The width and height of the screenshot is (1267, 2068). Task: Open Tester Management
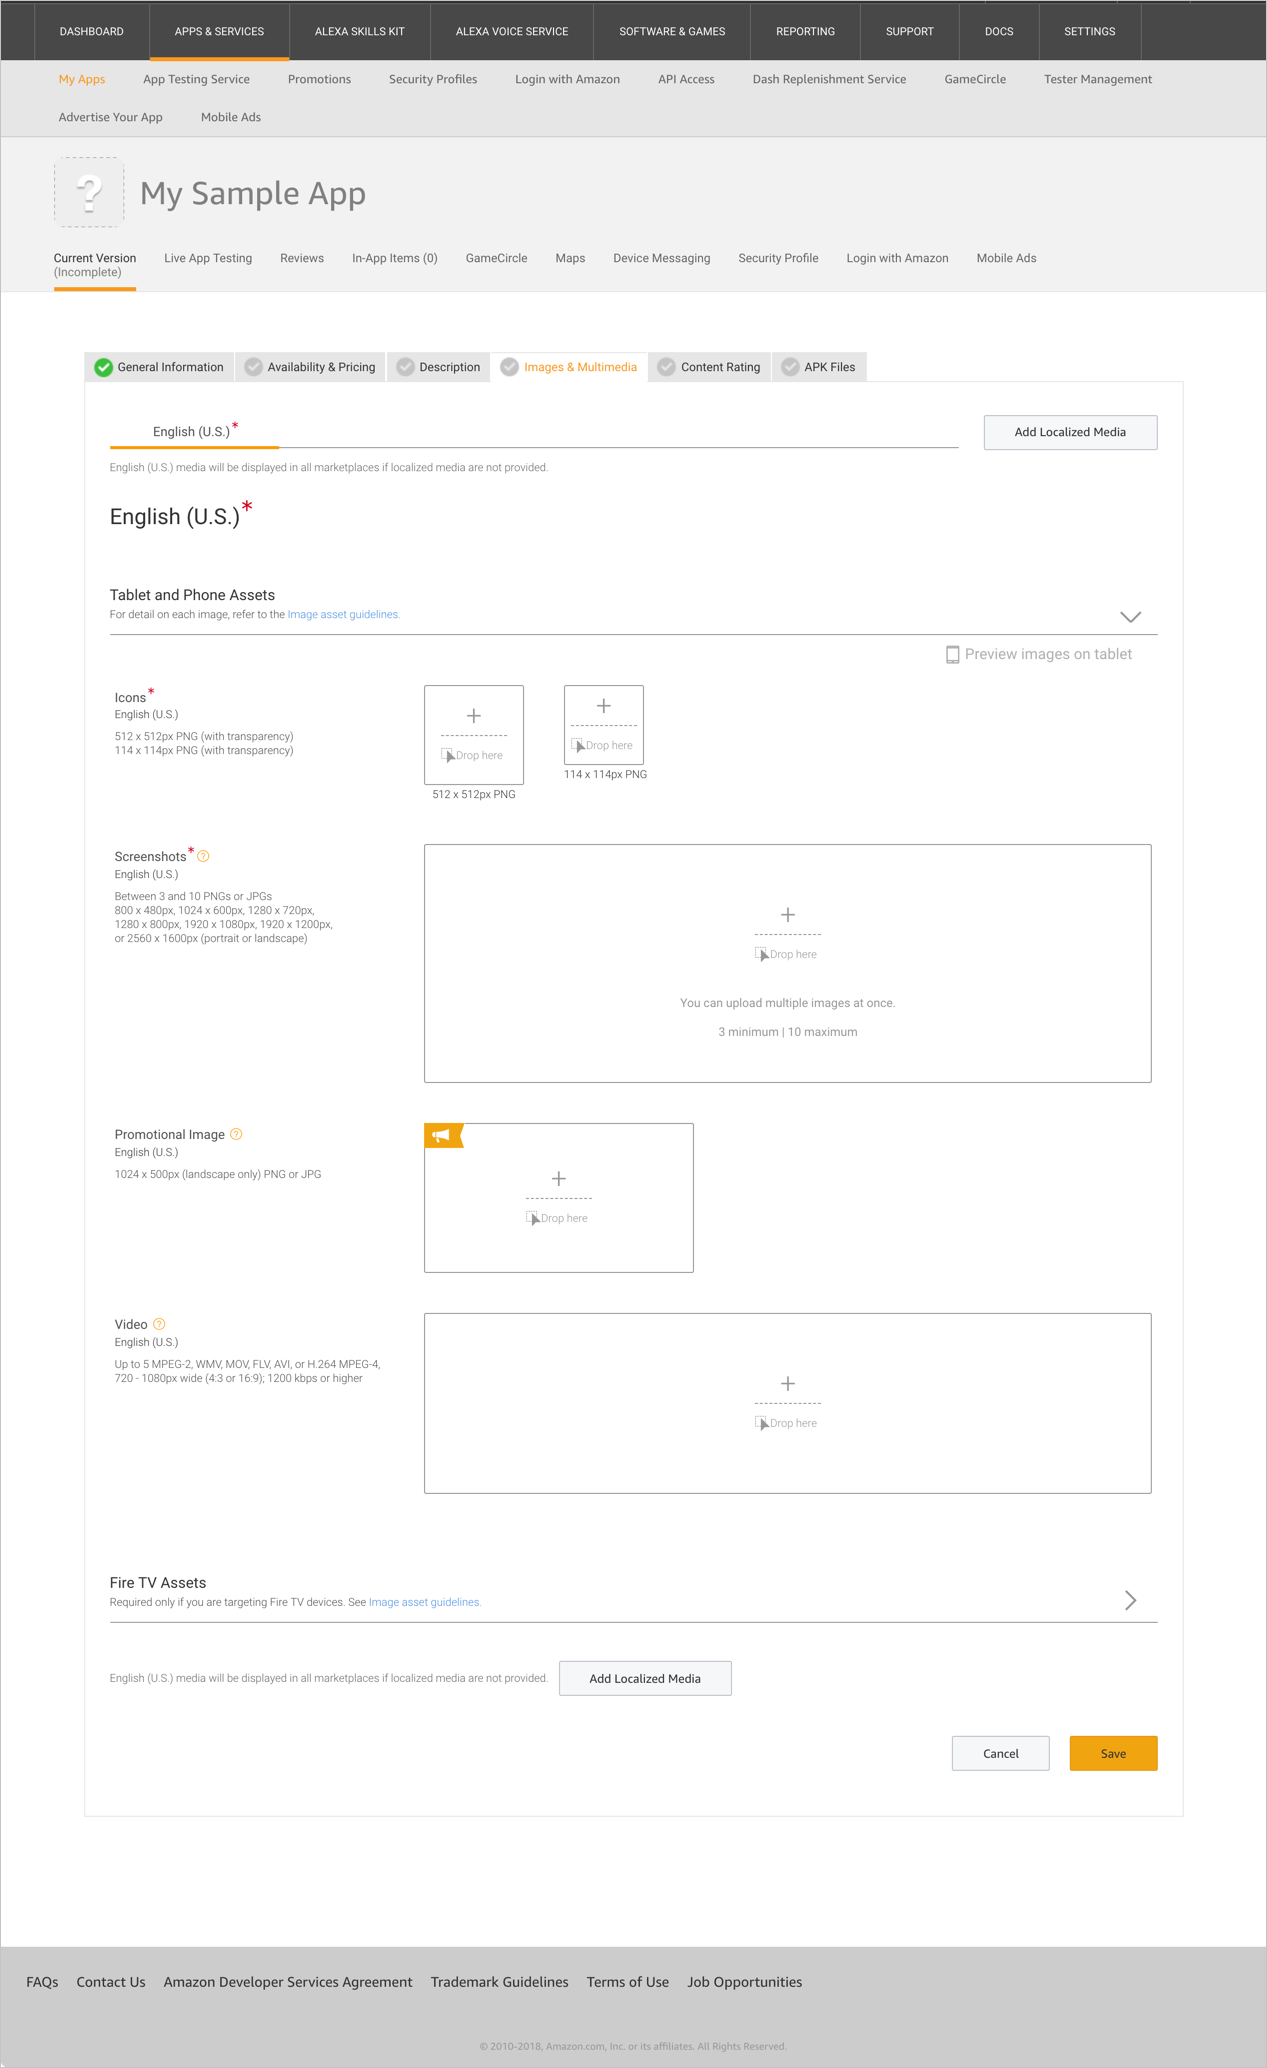point(1098,79)
